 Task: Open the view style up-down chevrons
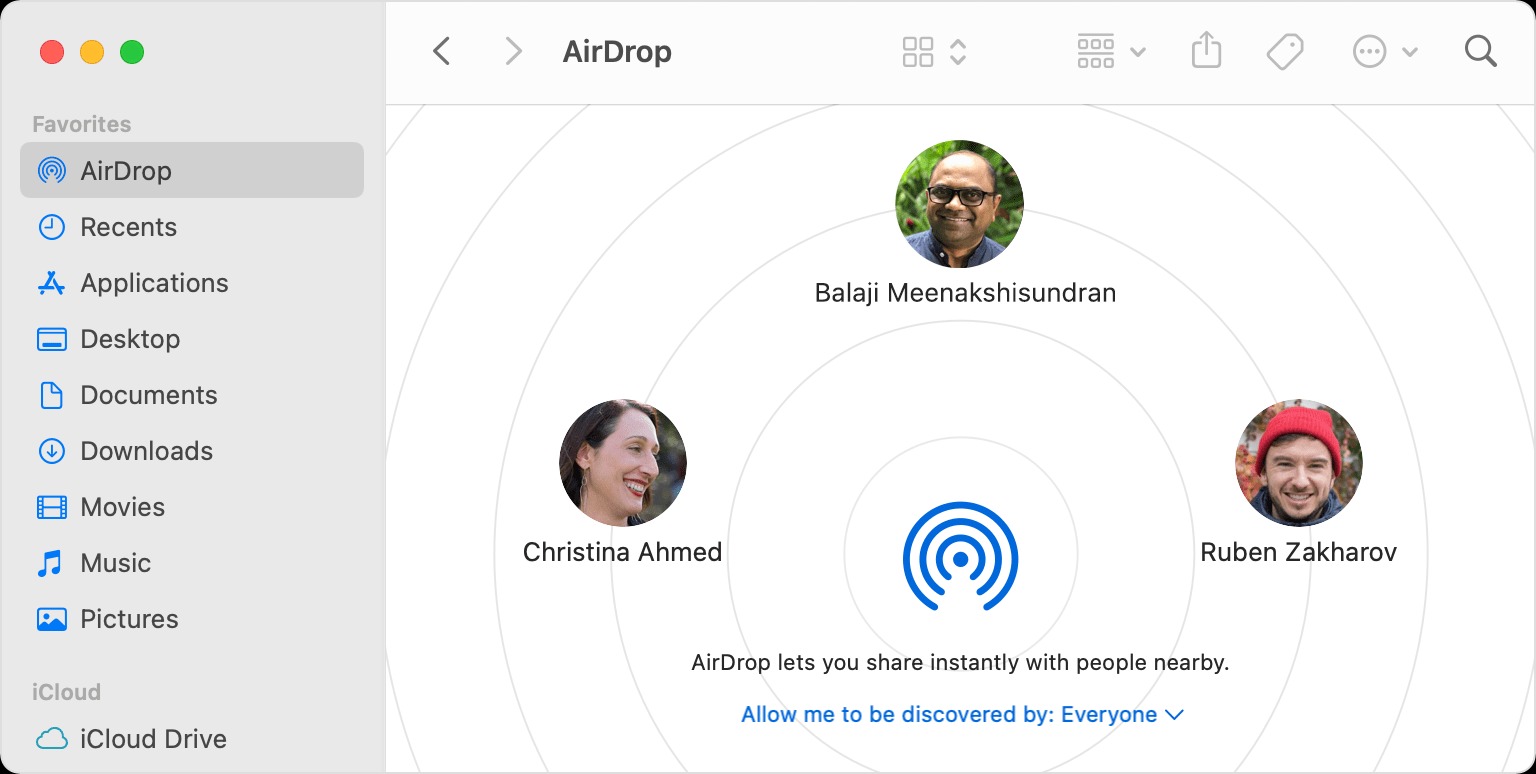(958, 52)
